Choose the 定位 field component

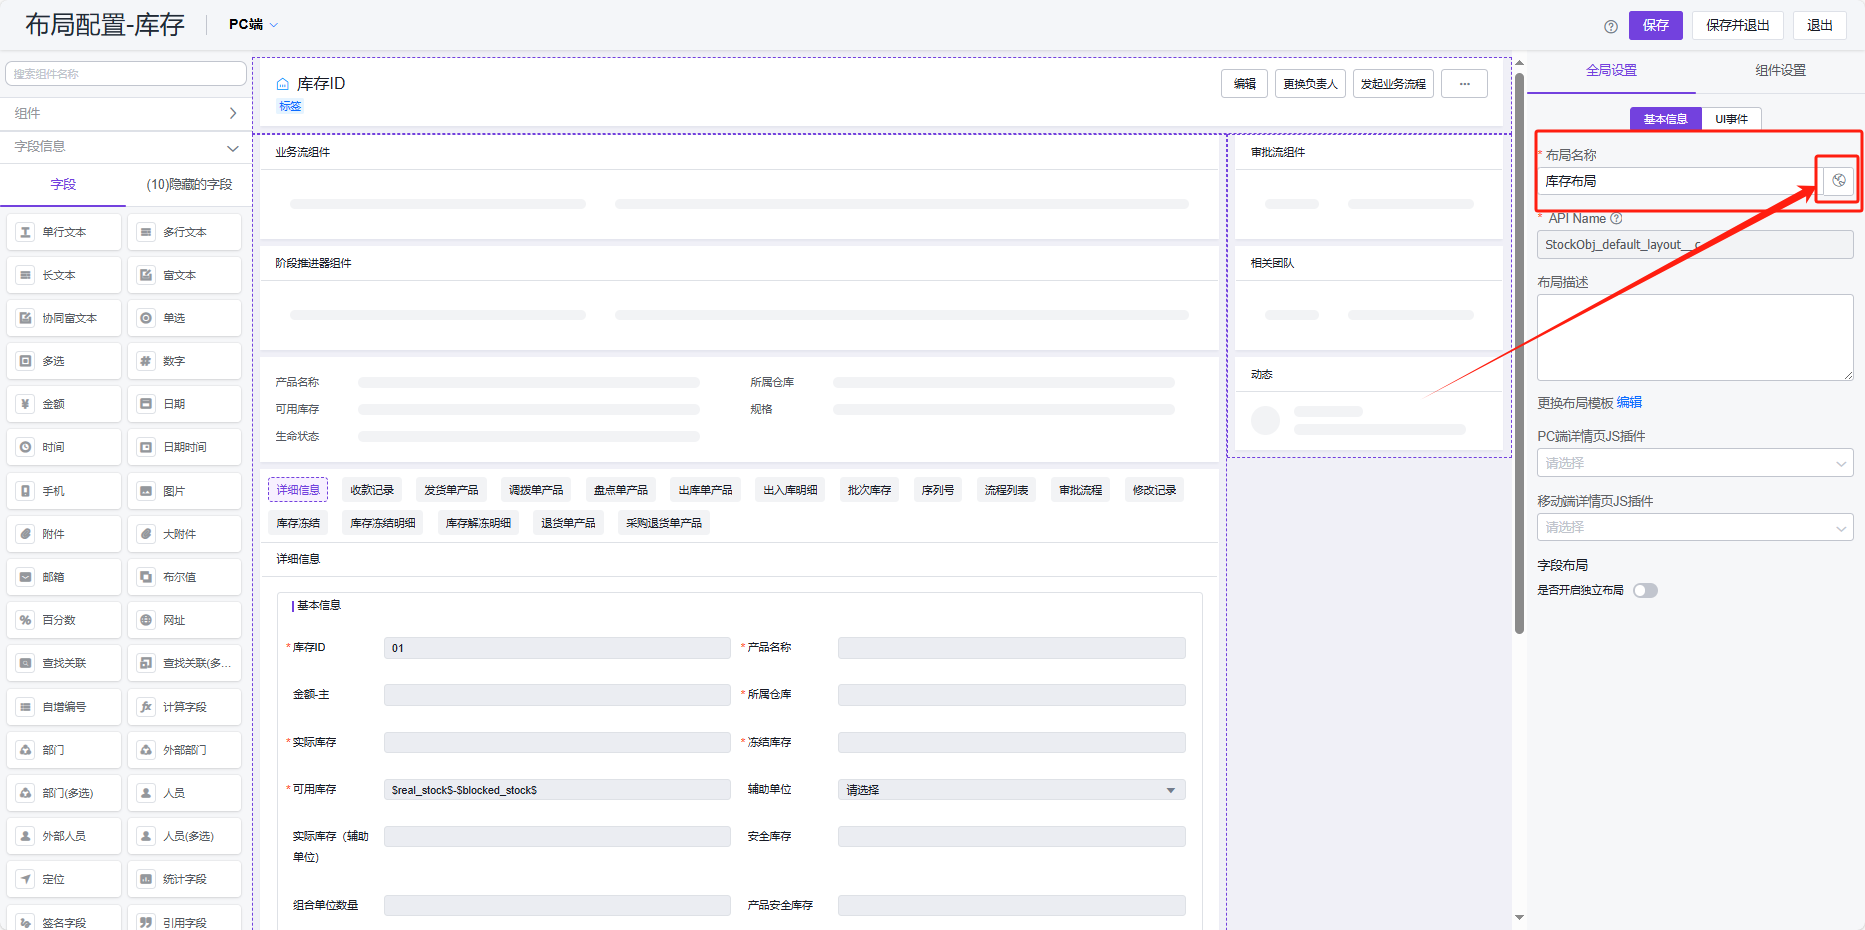coord(64,879)
